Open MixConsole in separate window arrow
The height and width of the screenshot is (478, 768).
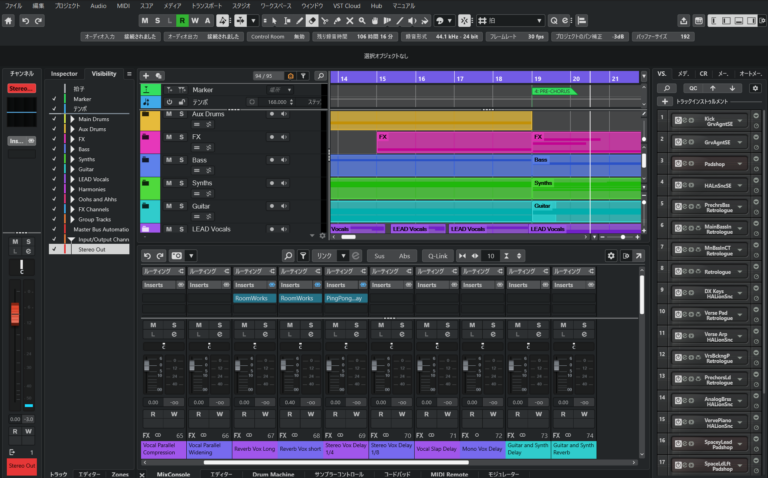pyautogui.click(x=639, y=256)
